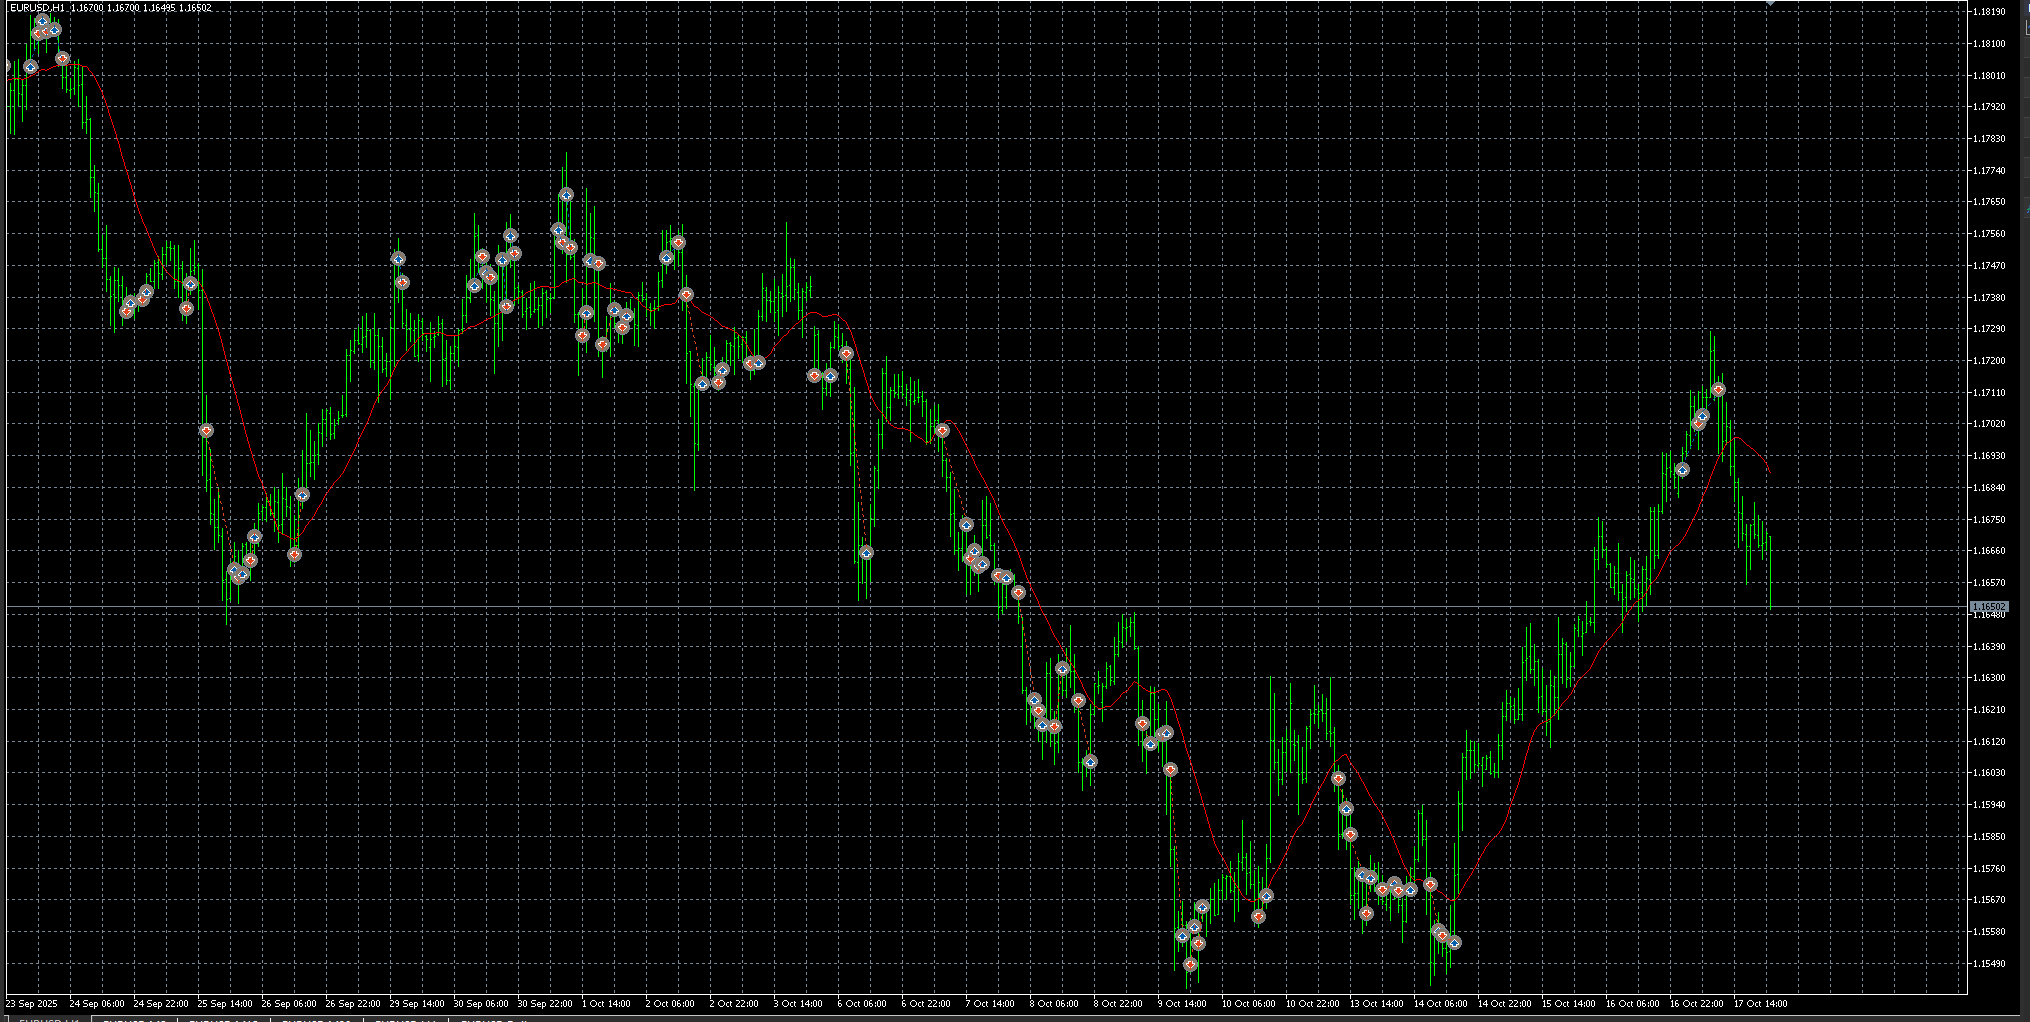
Task: Click the trade marker atop the 1 Oct peak
Action: pyautogui.click(x=566, y=195)
